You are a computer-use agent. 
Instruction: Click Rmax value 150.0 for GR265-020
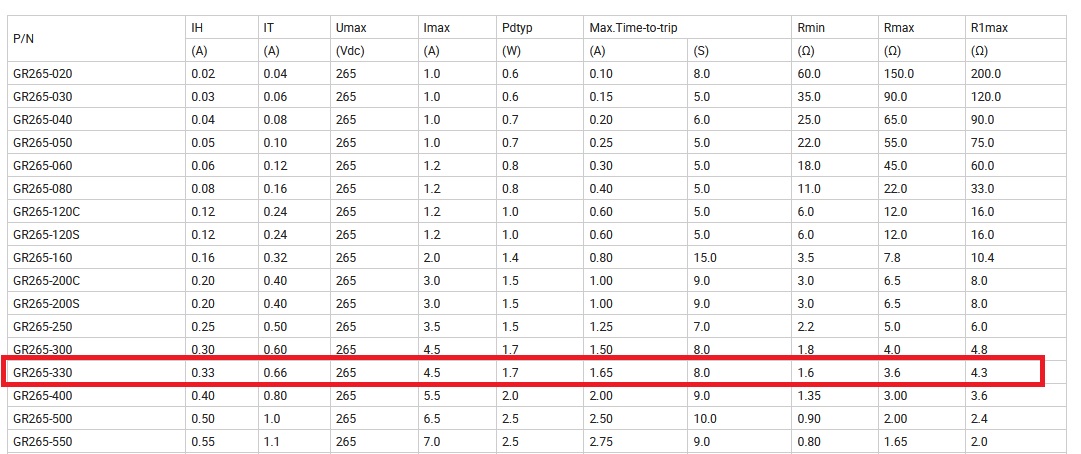(899, 74)
